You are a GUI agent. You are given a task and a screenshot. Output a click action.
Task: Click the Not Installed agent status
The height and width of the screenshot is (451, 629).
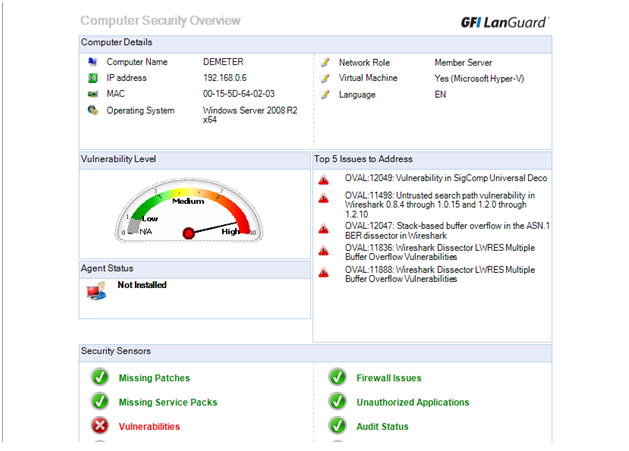(x=142, y=285)
